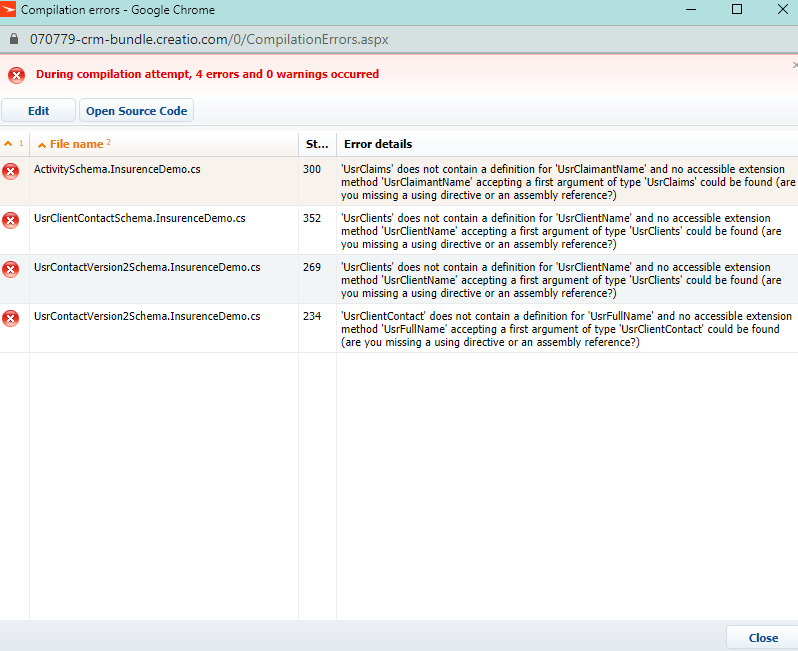Click the Creatio logo in title bar

[x=8, y=10]
